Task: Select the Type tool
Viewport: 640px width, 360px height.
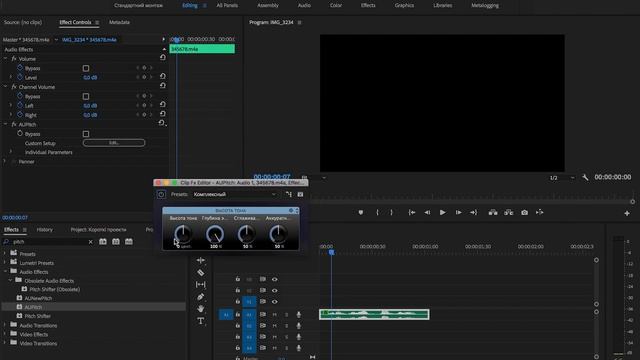Action: pos(200,321)
